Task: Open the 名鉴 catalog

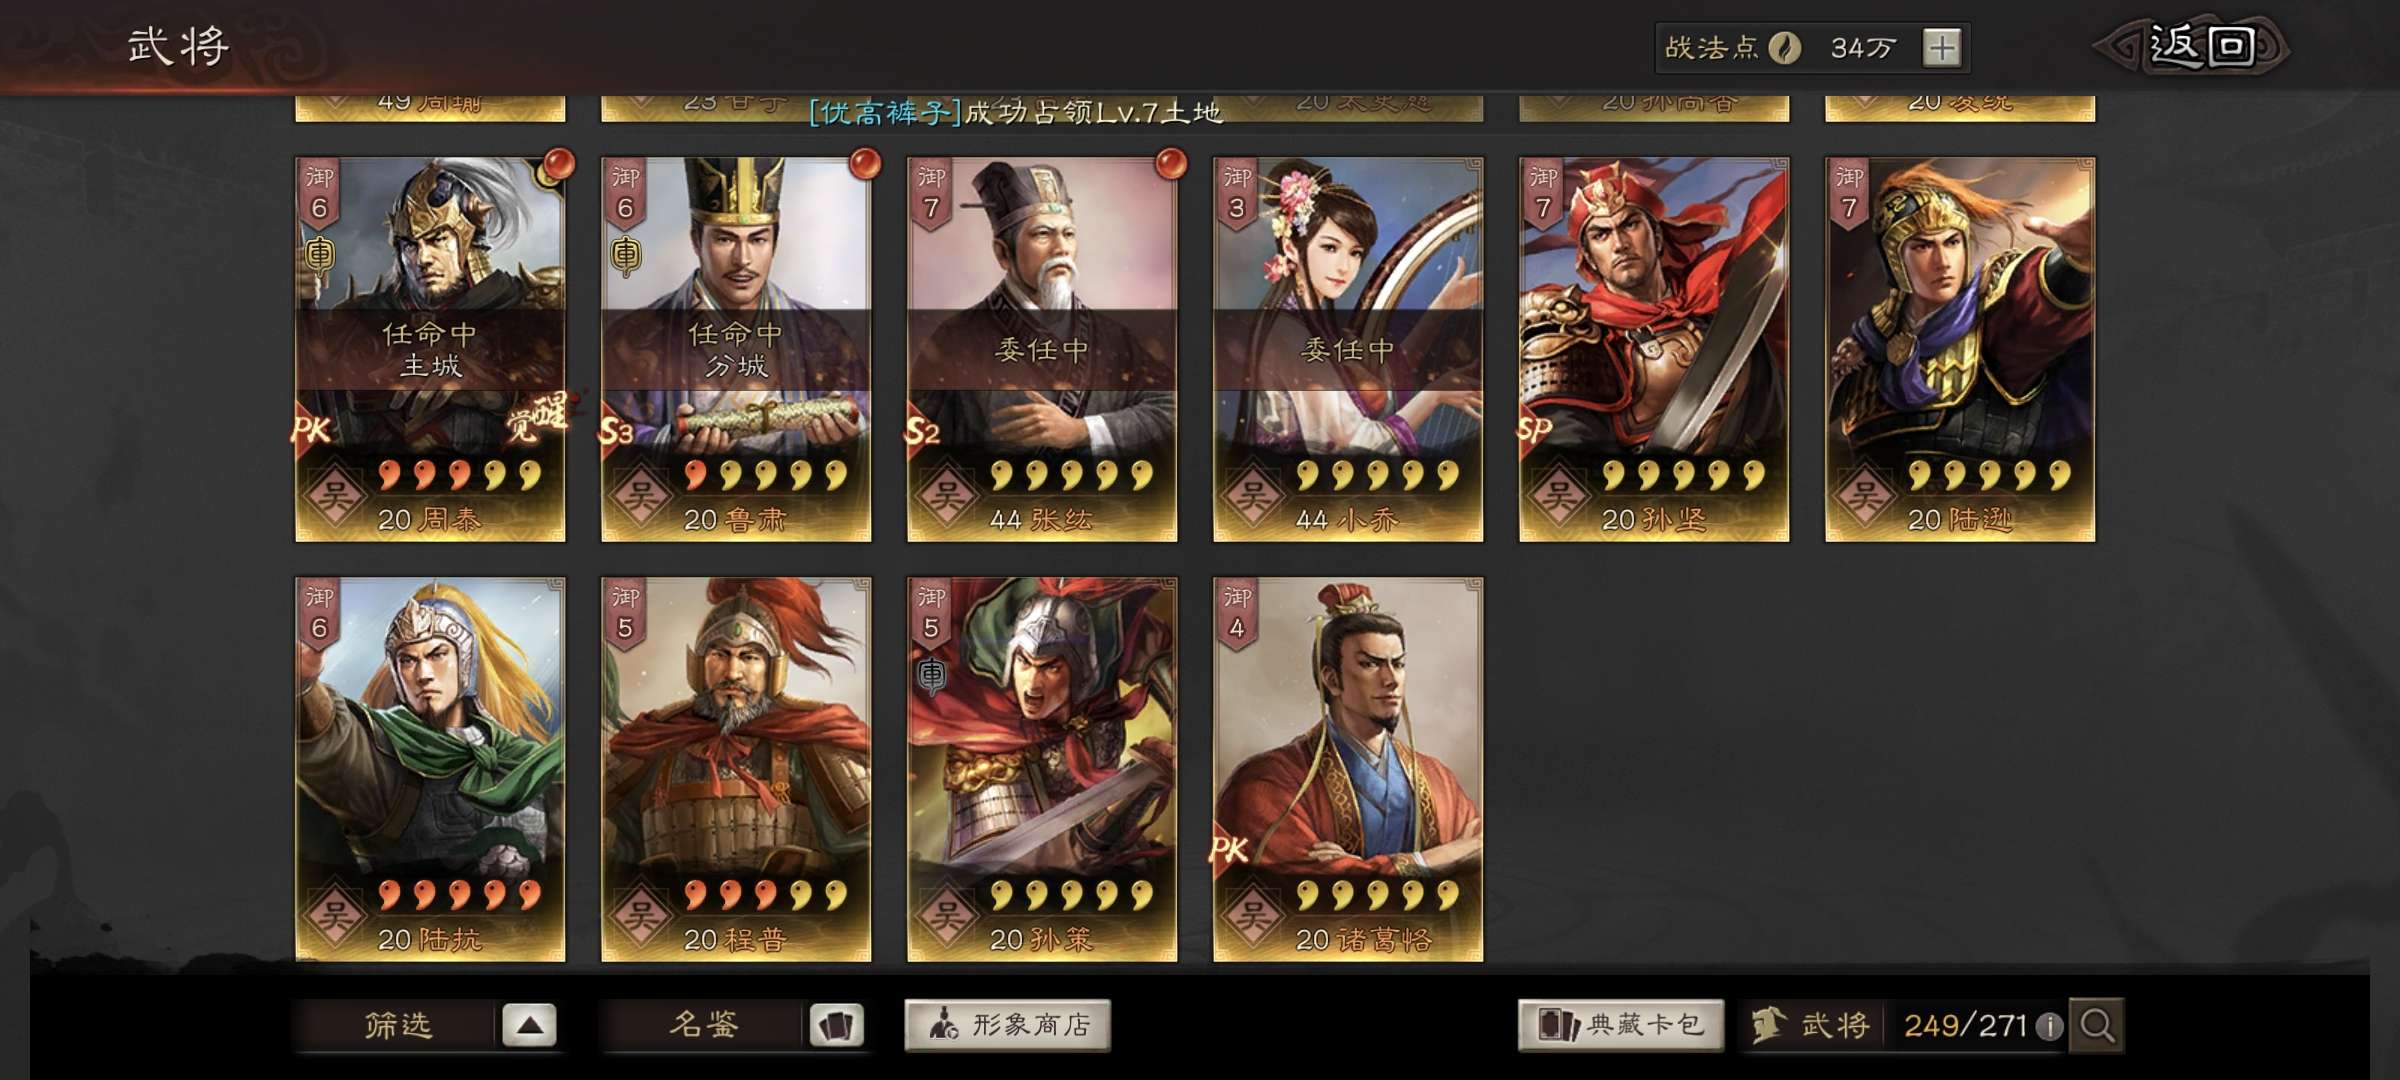Action: coord(703,1025)
